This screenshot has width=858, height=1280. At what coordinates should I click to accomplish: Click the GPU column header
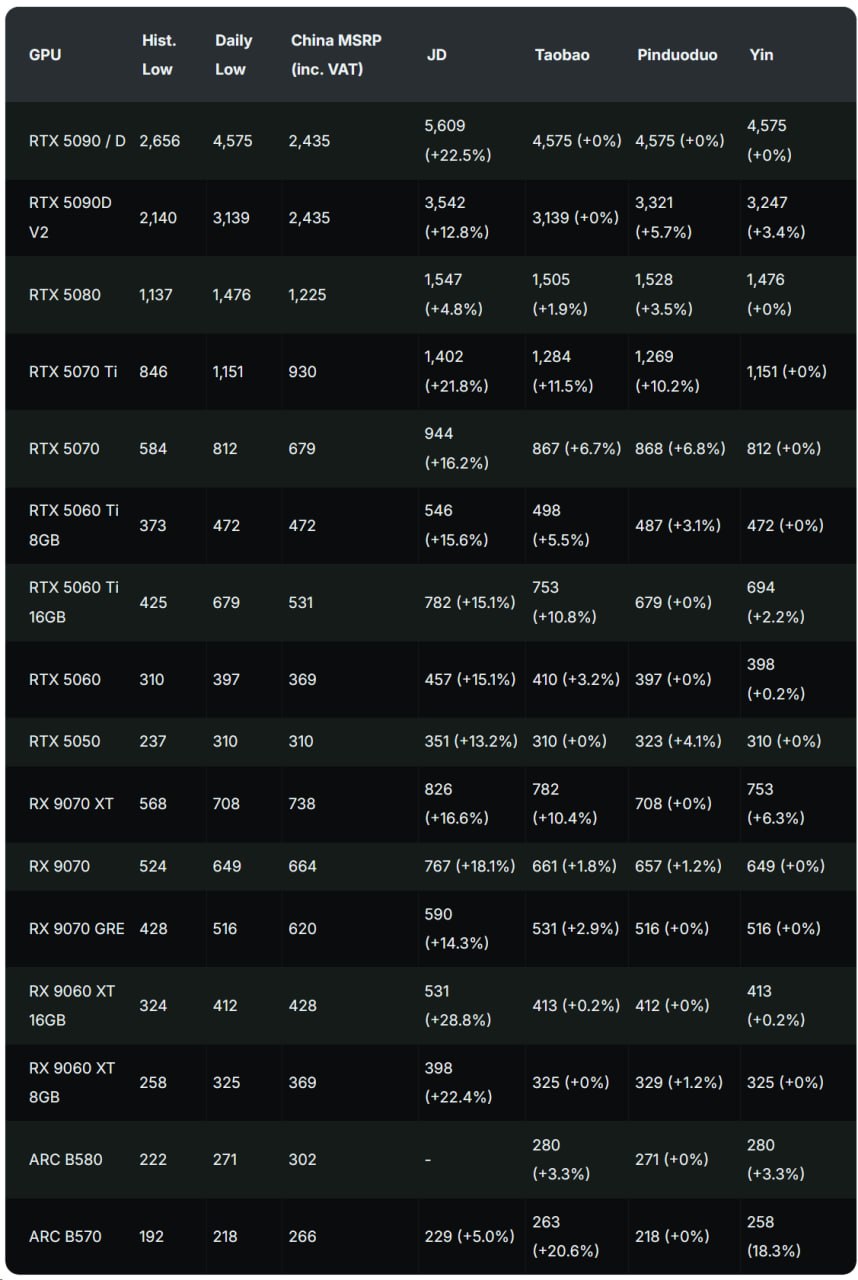tap(45, 55)
